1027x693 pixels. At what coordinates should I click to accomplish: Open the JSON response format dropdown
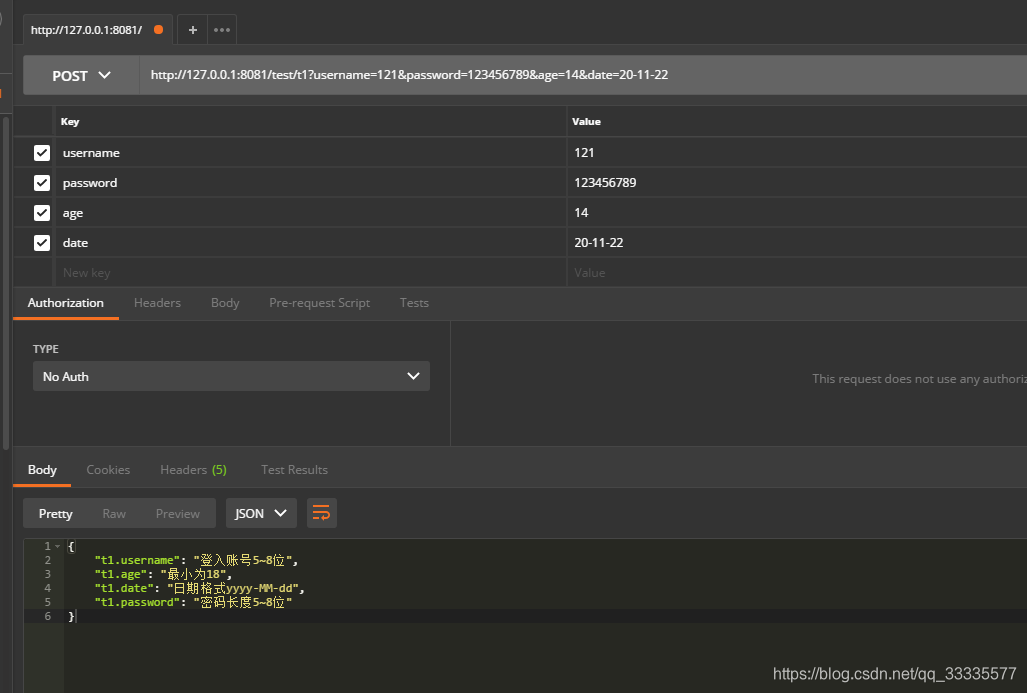(x=261, y=513)
